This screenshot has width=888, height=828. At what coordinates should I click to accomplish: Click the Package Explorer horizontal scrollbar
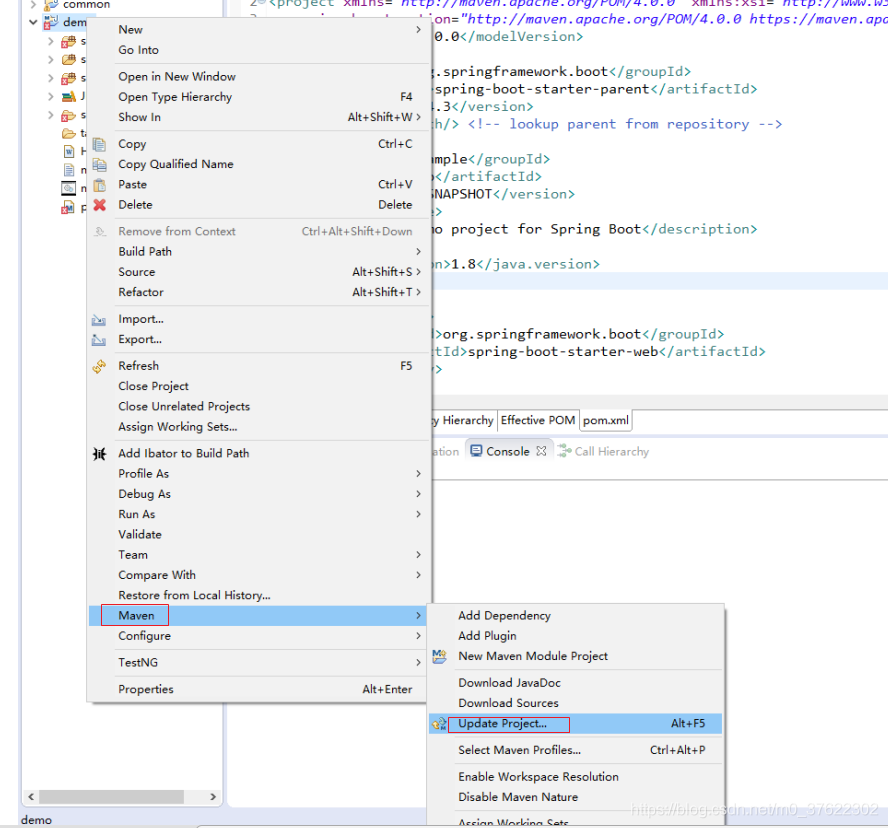tap(110, 796)
